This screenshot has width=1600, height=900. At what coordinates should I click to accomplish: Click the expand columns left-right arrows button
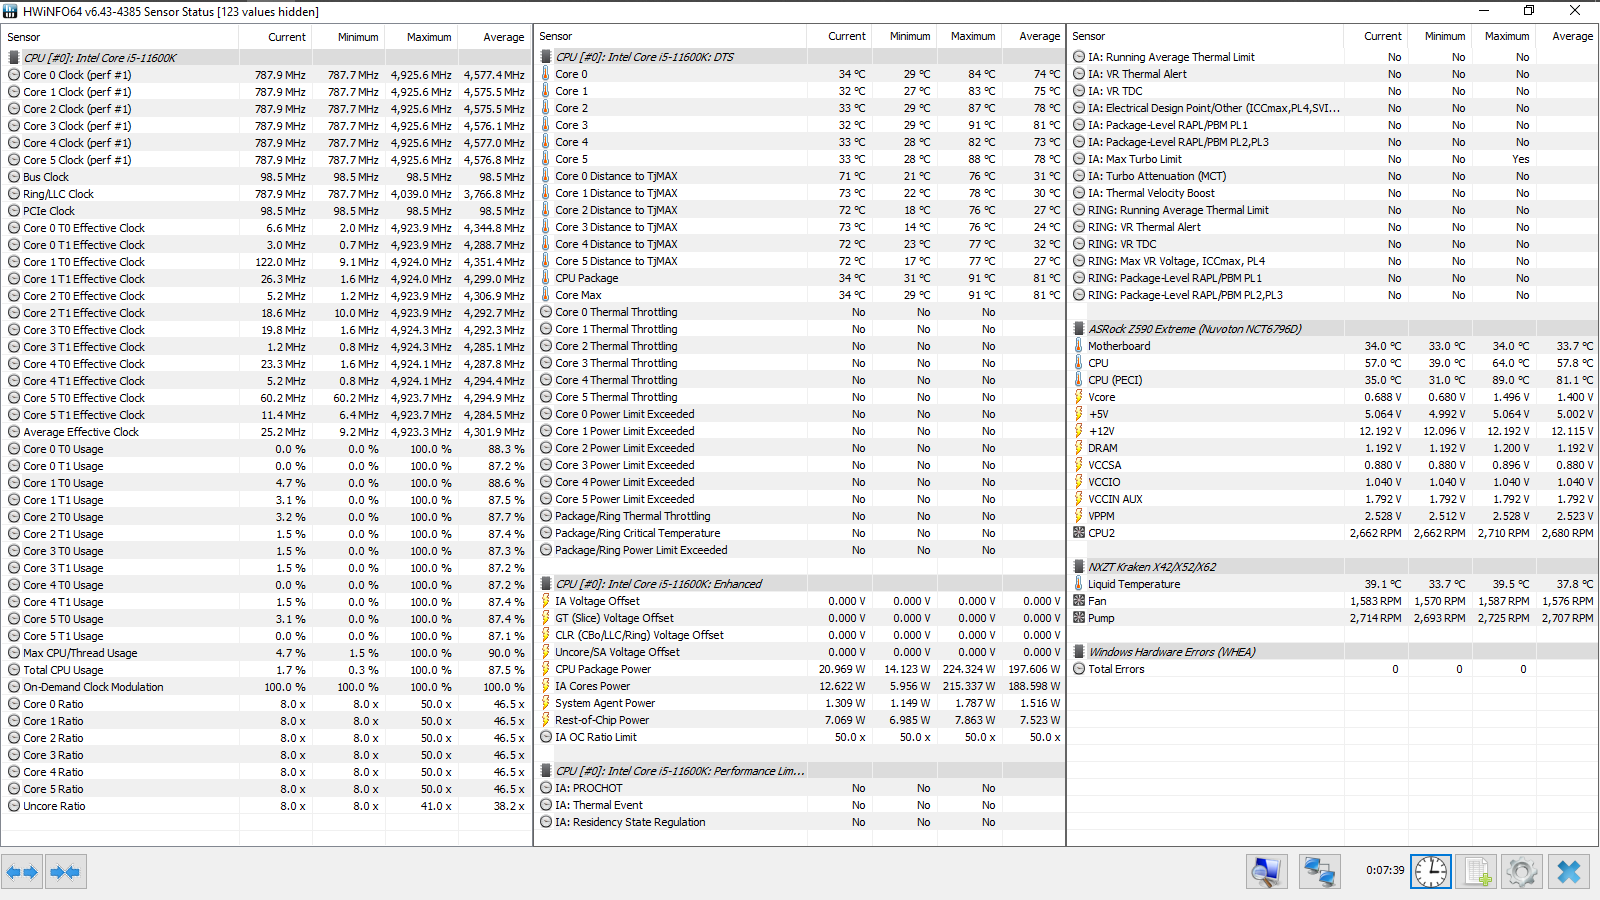[22, 872]
